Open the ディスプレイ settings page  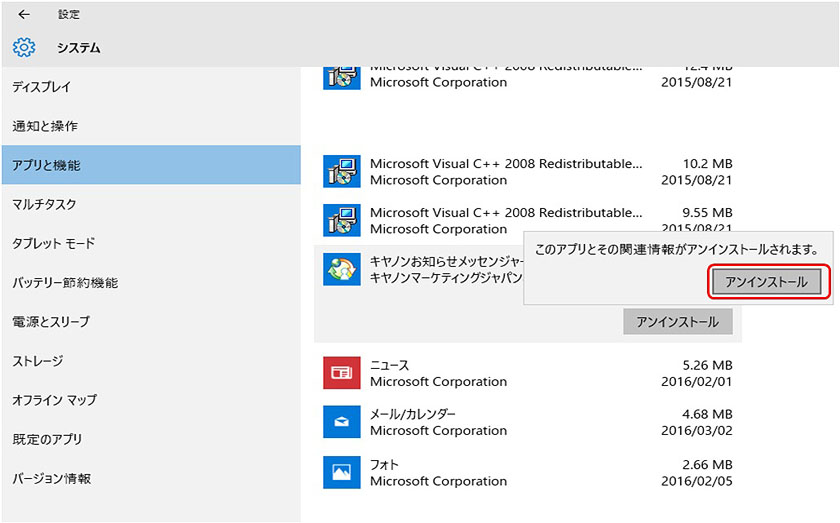click(x=42, y=87)
